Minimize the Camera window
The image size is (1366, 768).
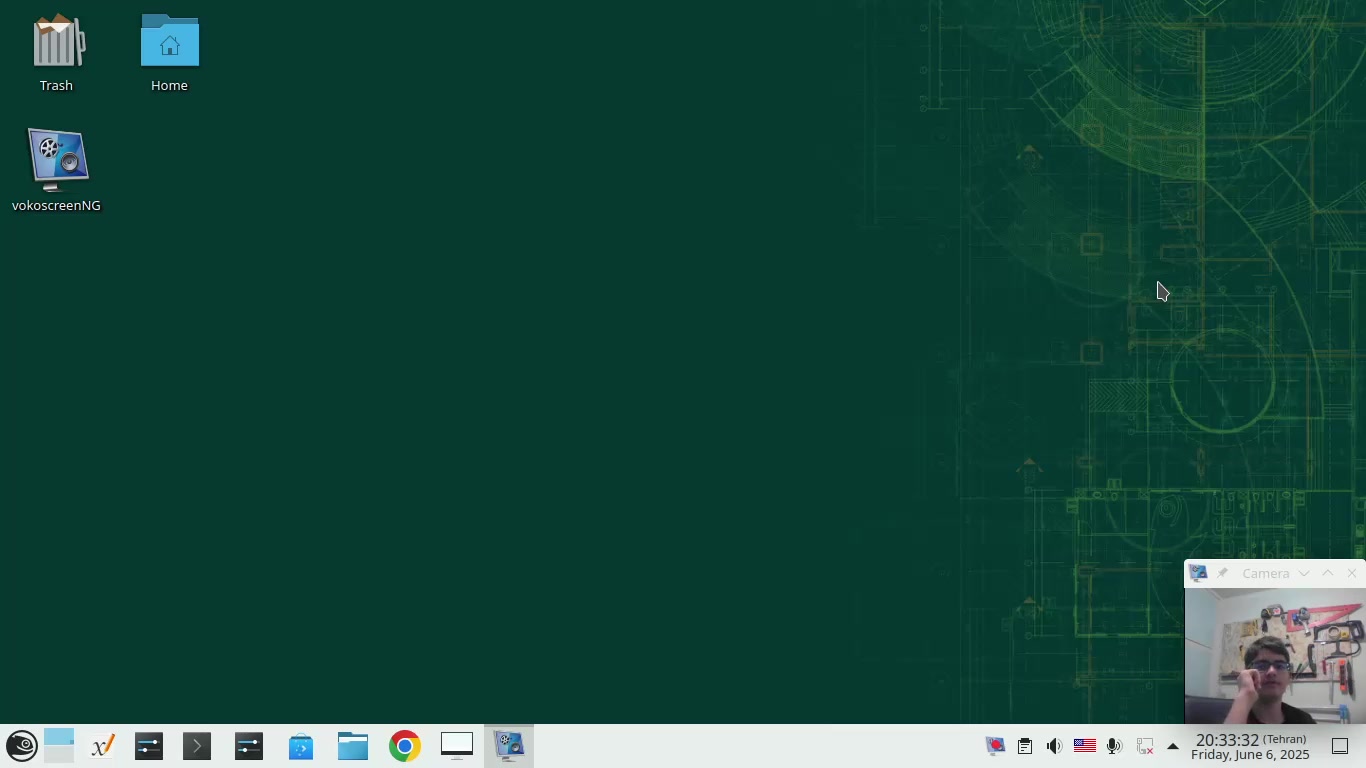pos(1304,573)
